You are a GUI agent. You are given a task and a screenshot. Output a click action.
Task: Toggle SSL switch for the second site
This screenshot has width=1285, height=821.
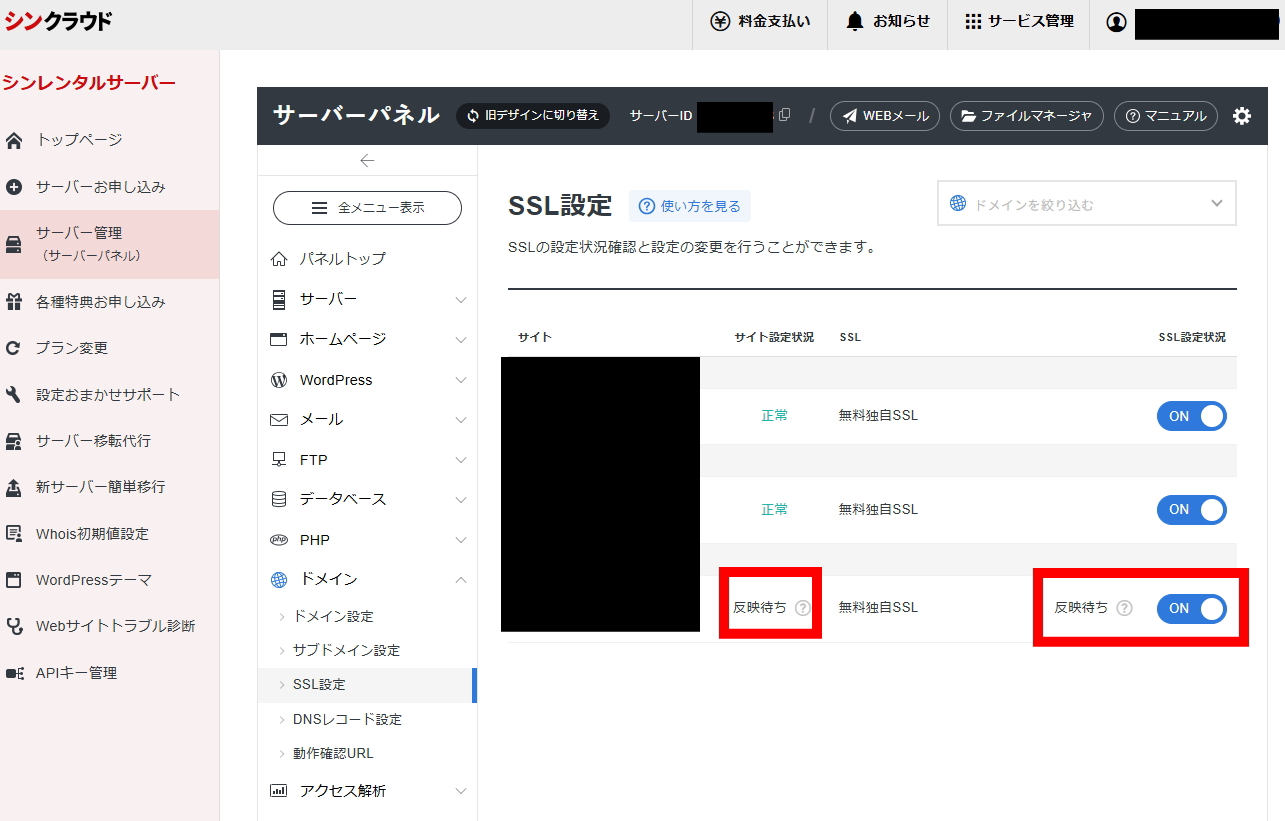click(1191, 510)
